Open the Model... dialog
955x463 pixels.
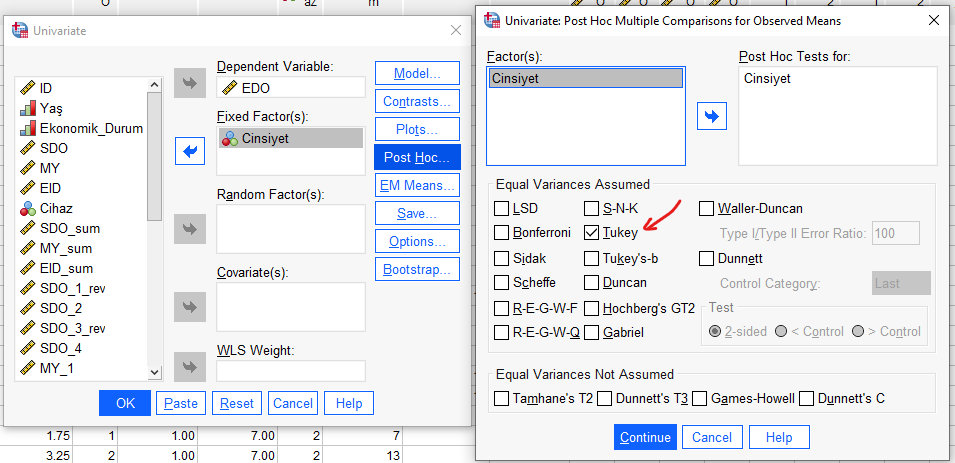[416, 73]
